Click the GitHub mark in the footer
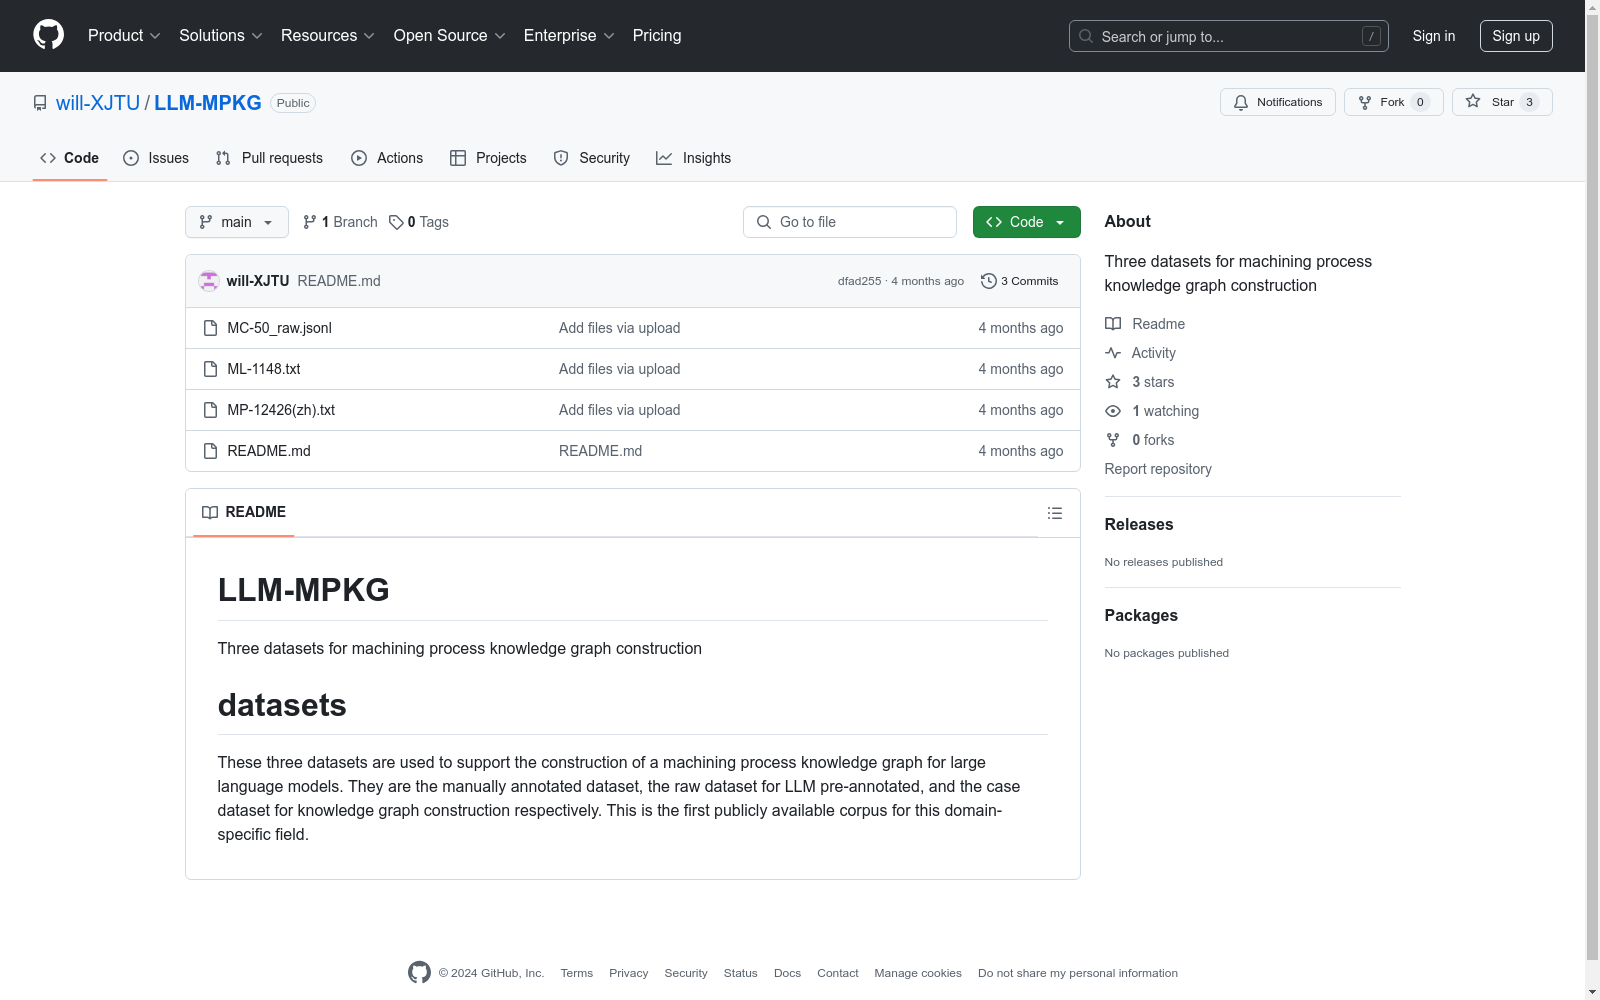Screen dimensions: 1600x1000 419,972
